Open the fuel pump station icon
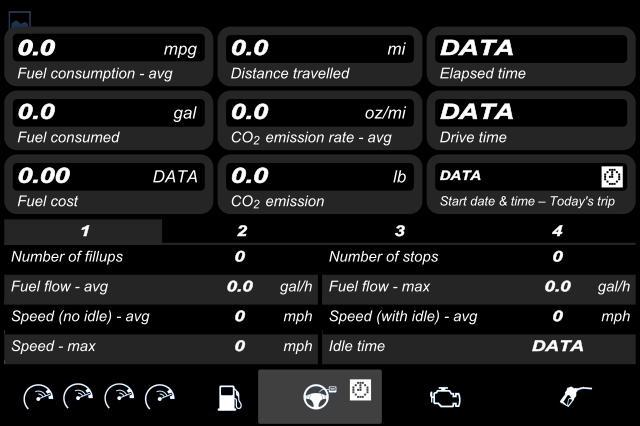Viewport: 640px width, 426px height. (229, 398)
